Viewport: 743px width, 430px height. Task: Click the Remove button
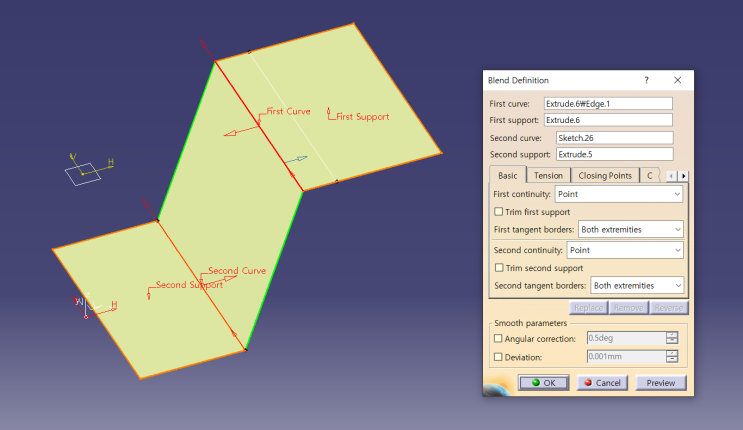point(628,308)
